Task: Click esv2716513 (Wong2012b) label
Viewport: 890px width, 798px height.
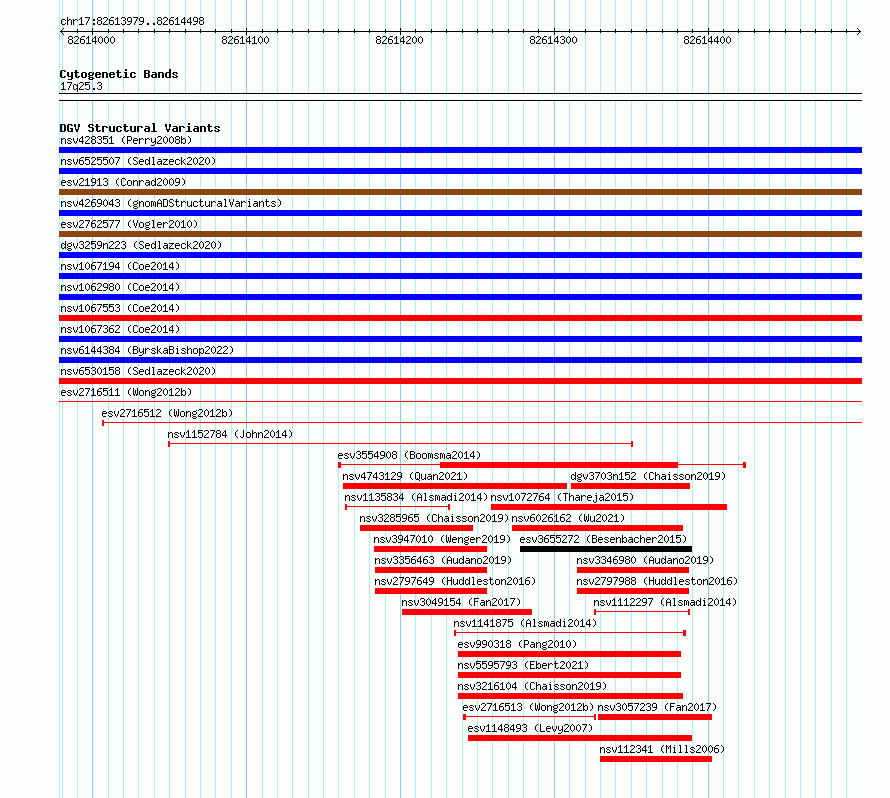Action: click(x=528, y=707)
